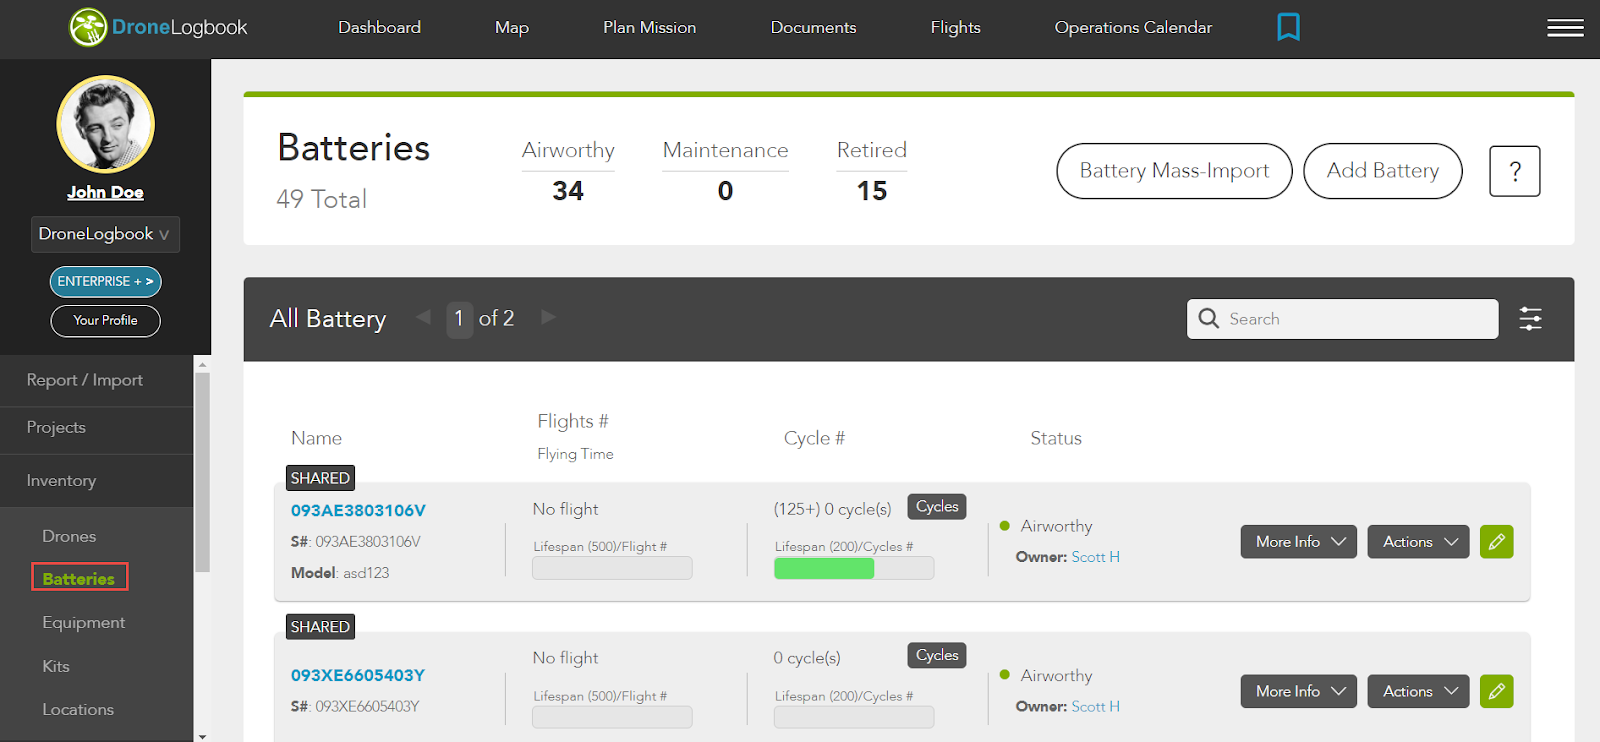Select Drones under Inventory

pos(69,536)
